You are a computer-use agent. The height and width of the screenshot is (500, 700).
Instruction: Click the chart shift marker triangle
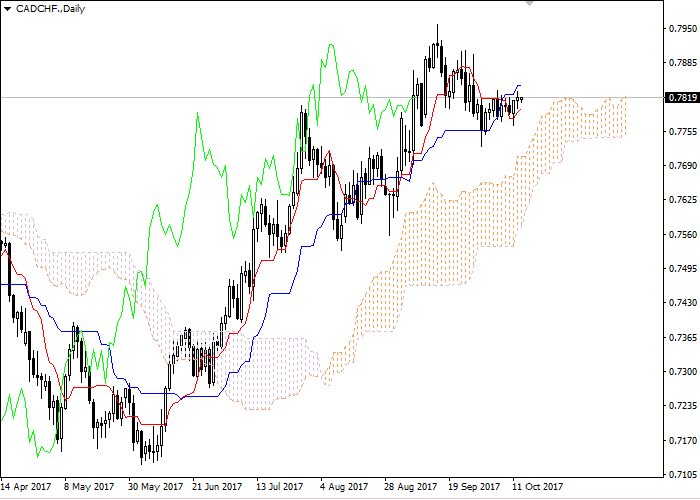(529, 3)
